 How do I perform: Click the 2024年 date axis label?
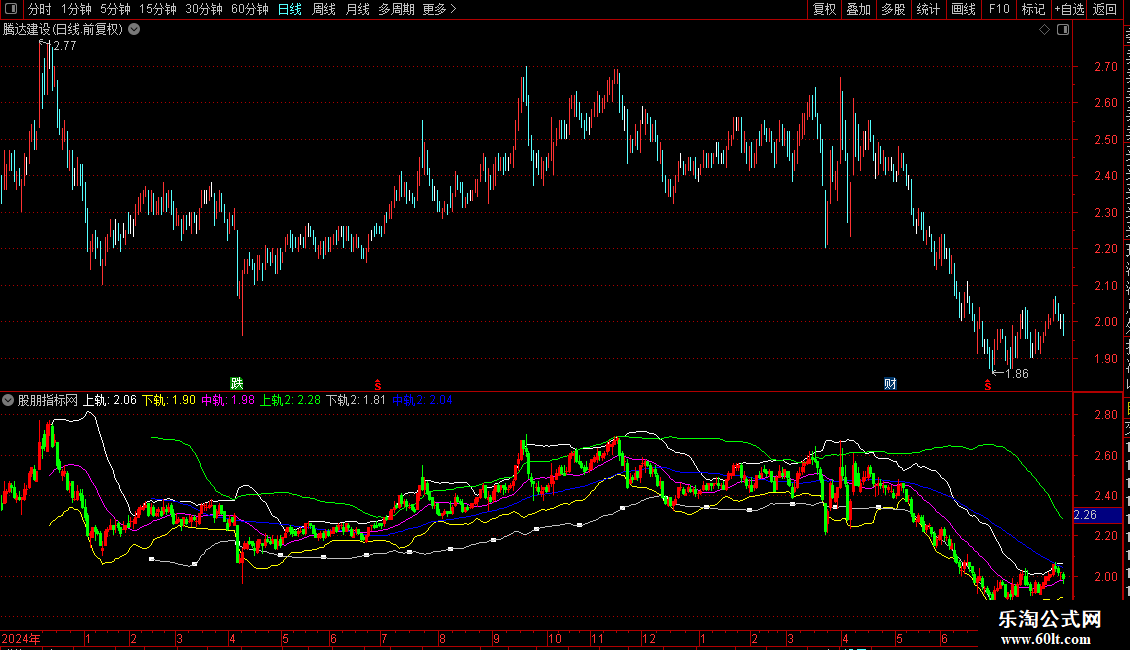coord(21,639)
